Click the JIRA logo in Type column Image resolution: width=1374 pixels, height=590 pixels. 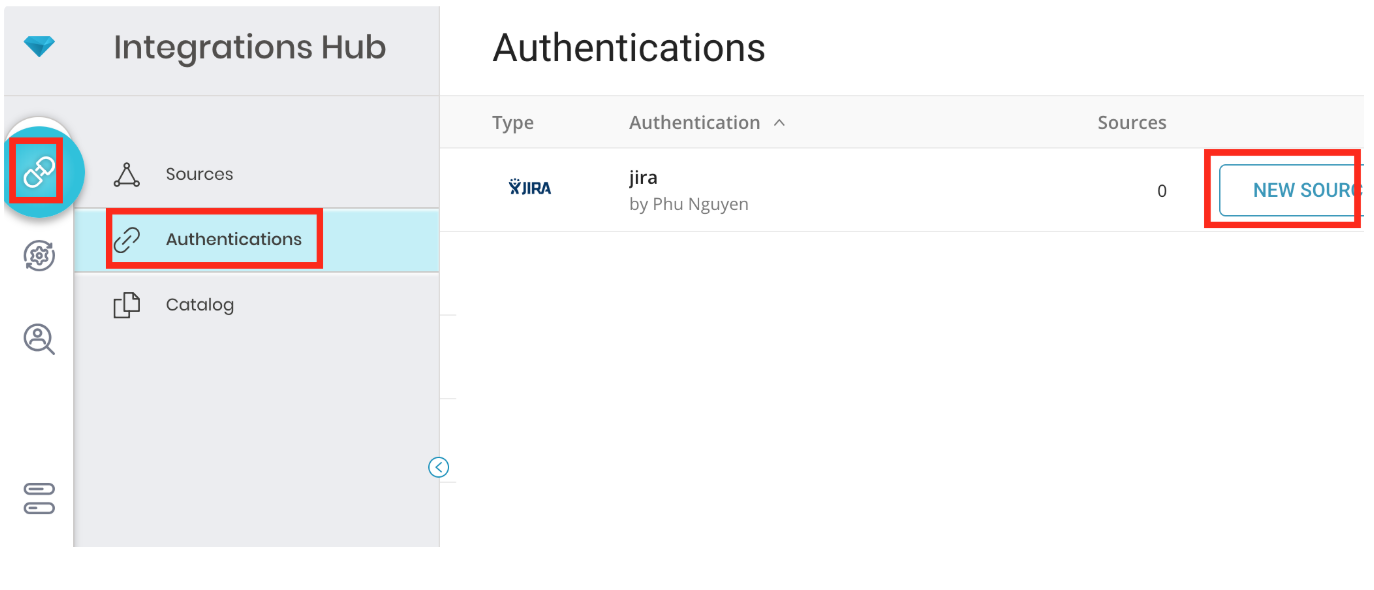coord(530,187)
